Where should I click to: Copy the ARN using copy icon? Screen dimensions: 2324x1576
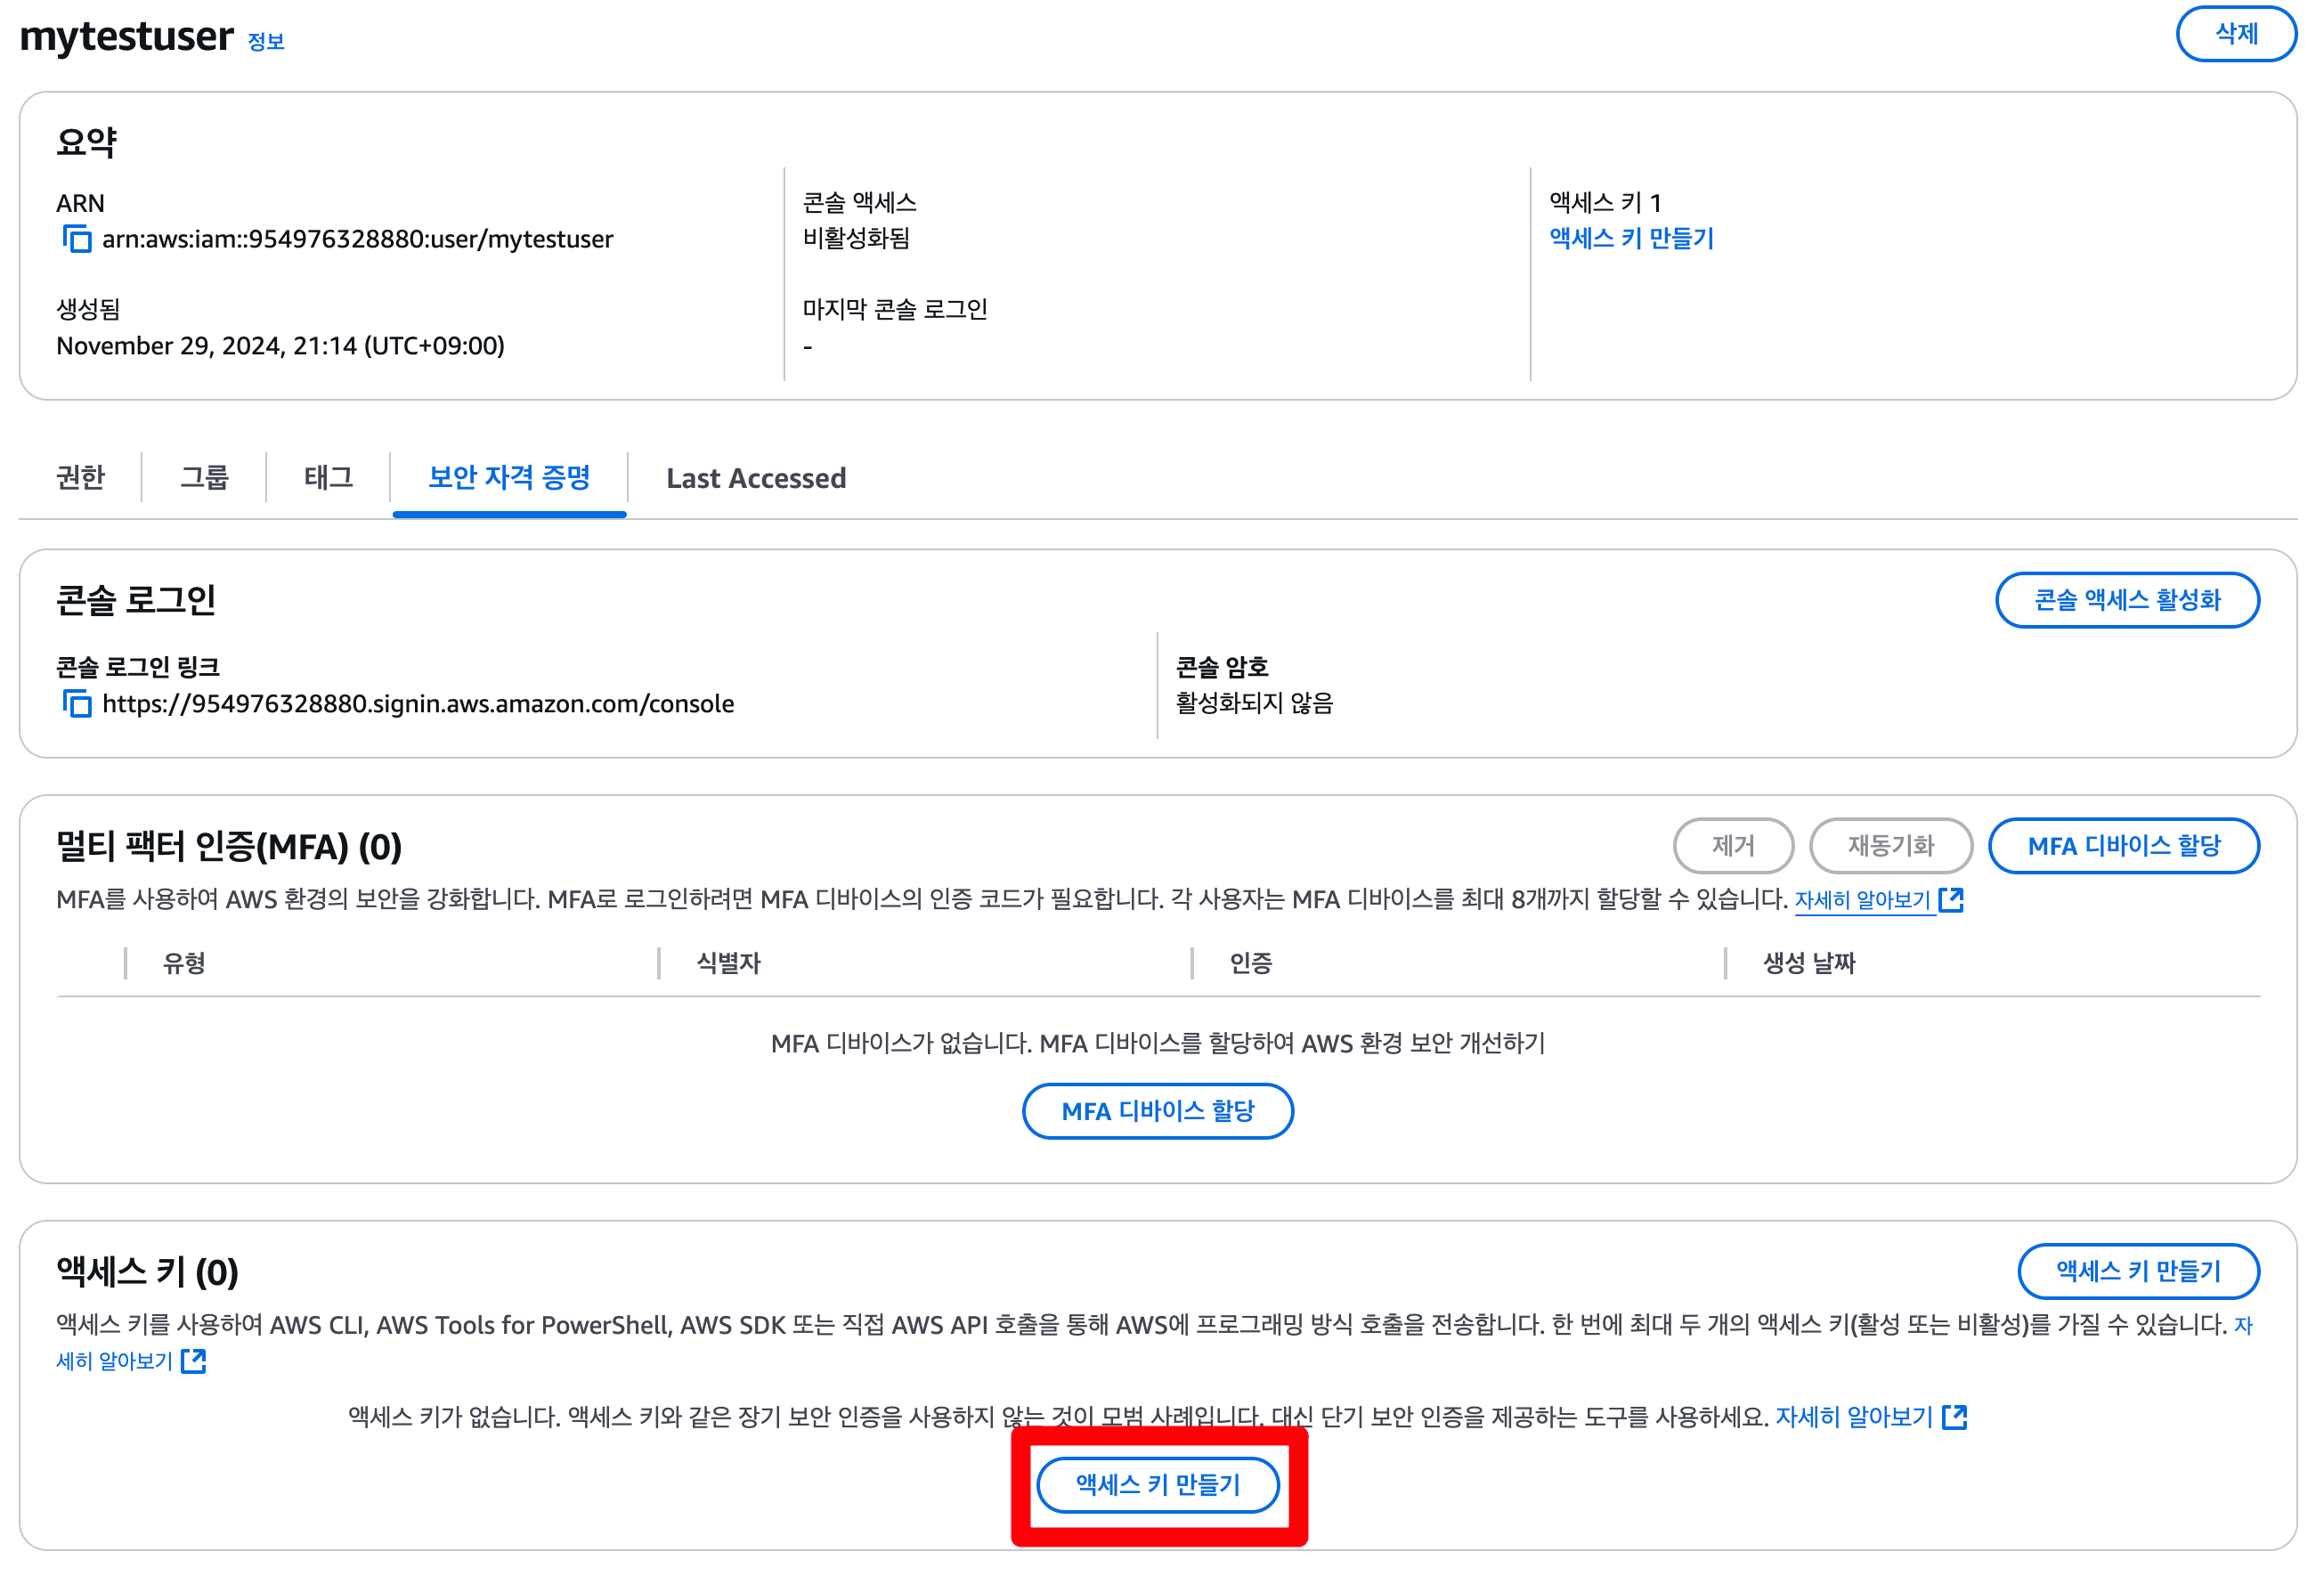point(77,239)
